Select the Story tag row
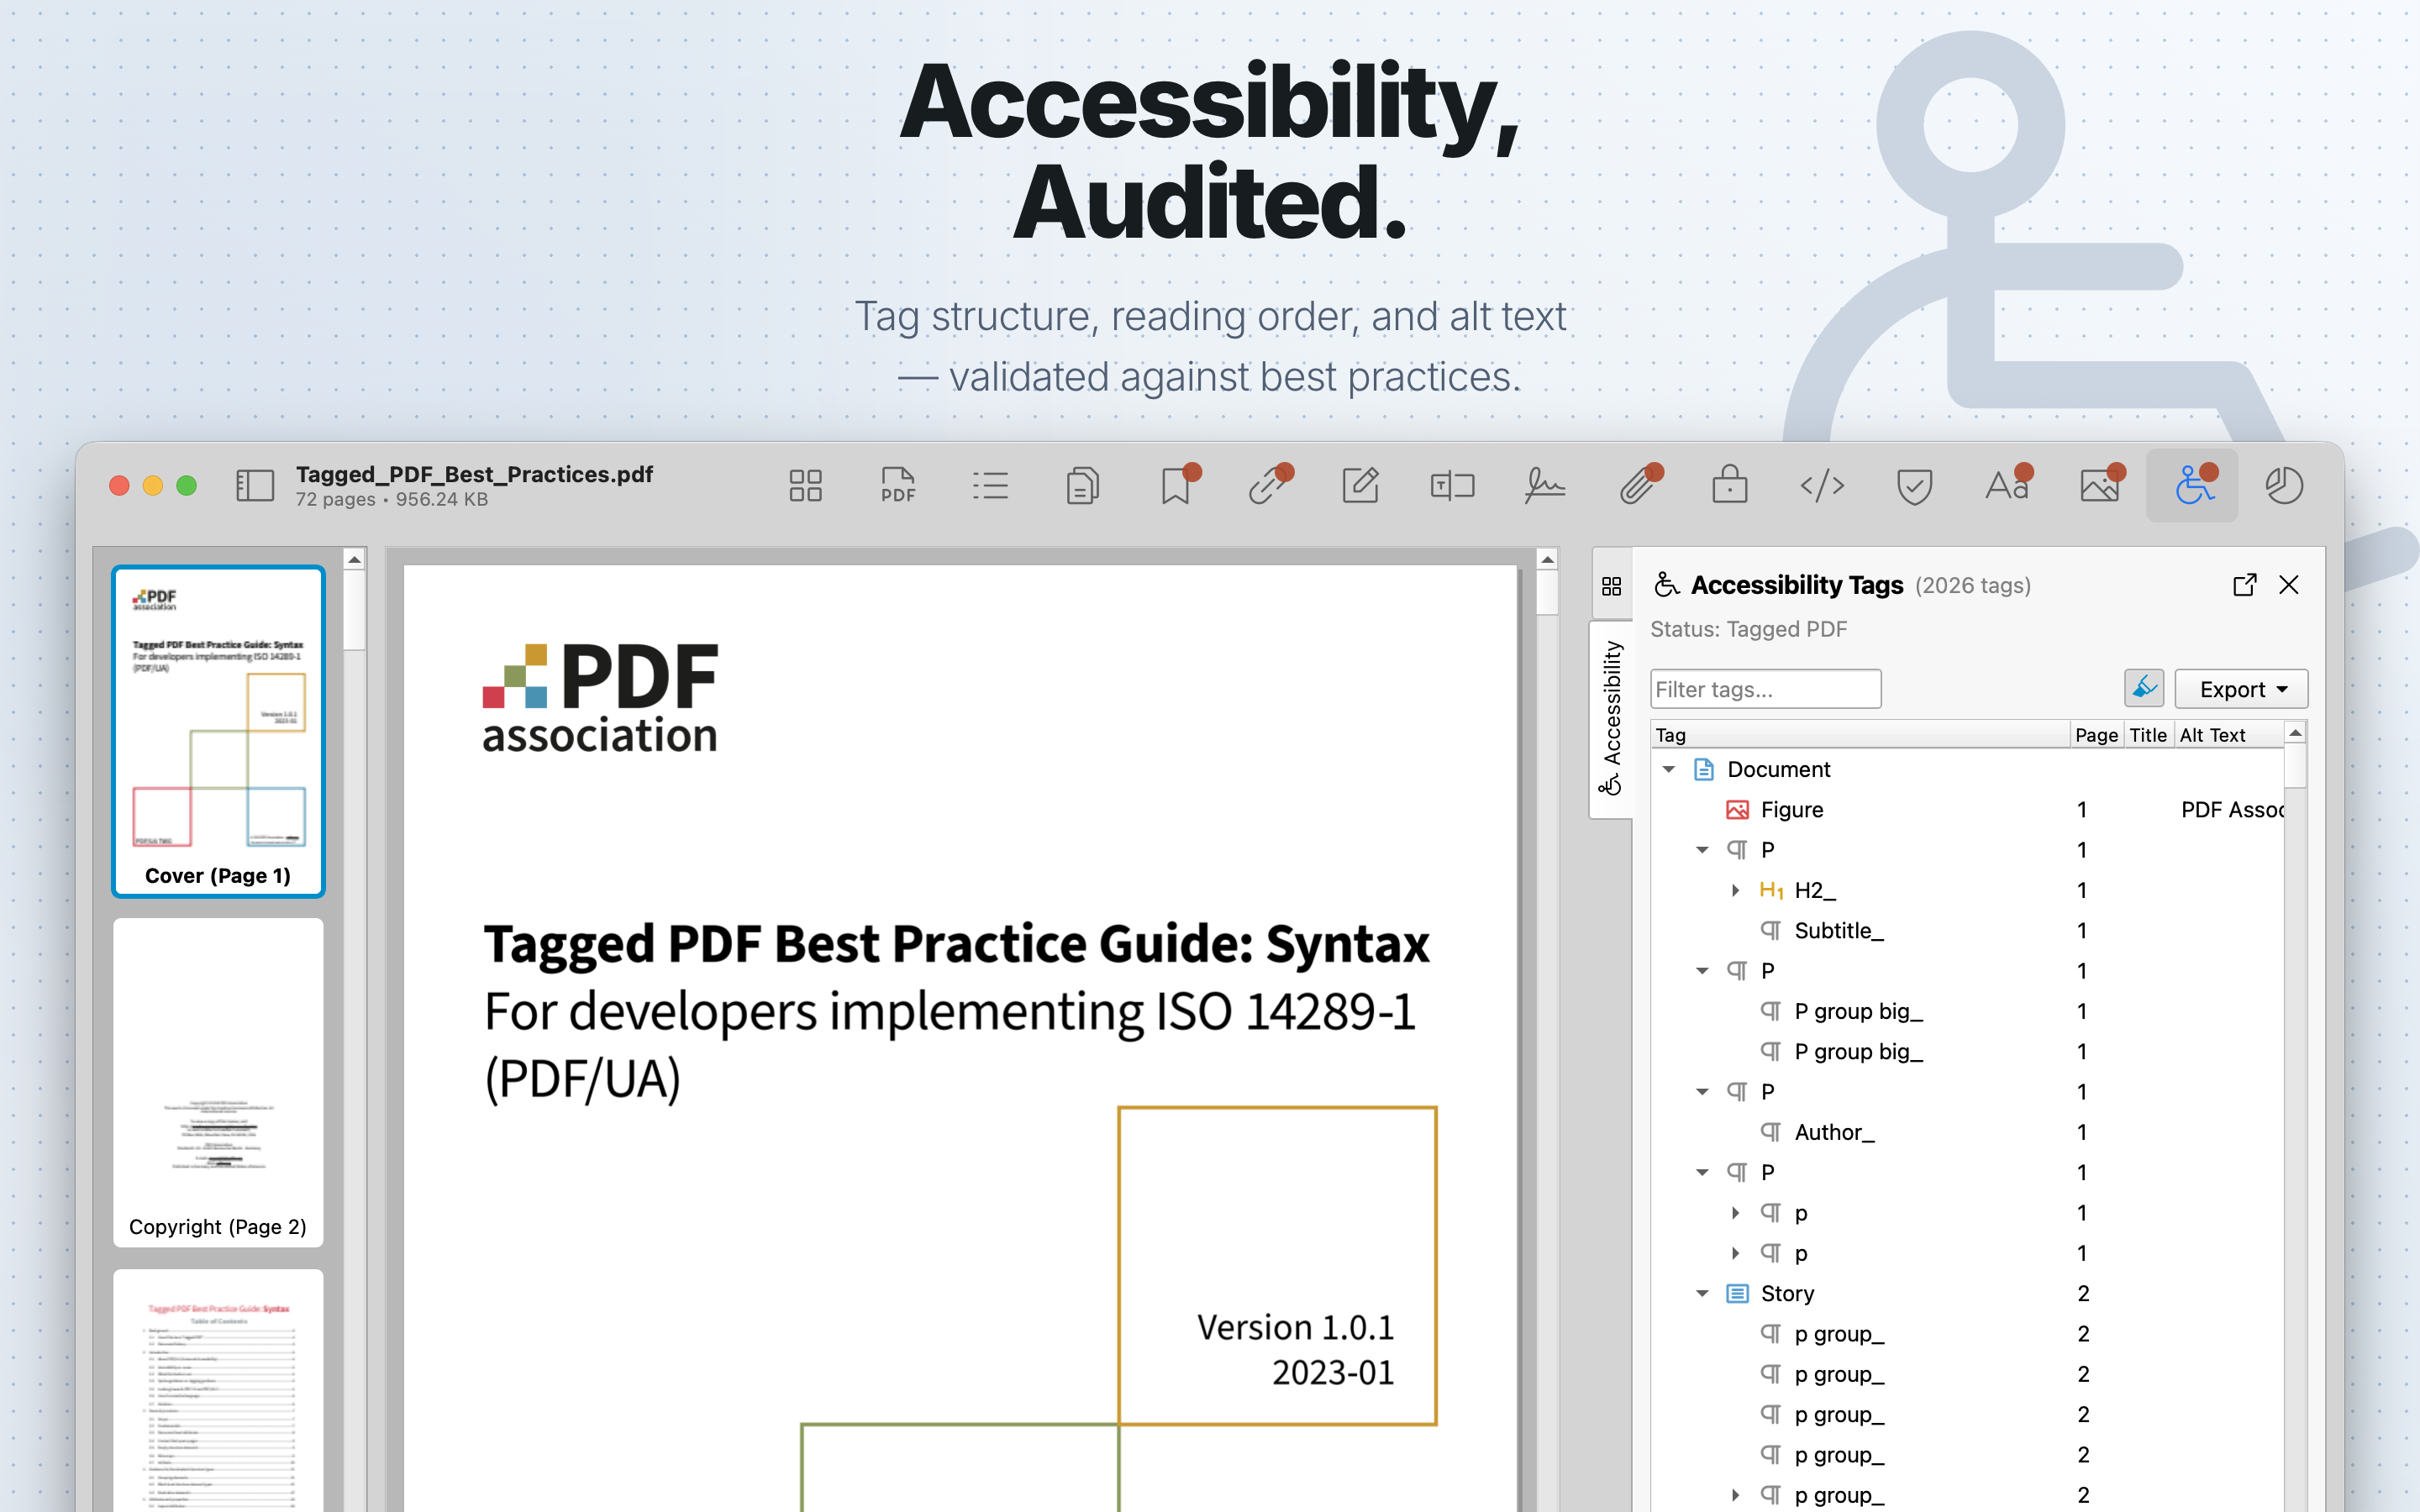Image resolution: width=2420 pixels, height=1512 pixels. 1967,1294
